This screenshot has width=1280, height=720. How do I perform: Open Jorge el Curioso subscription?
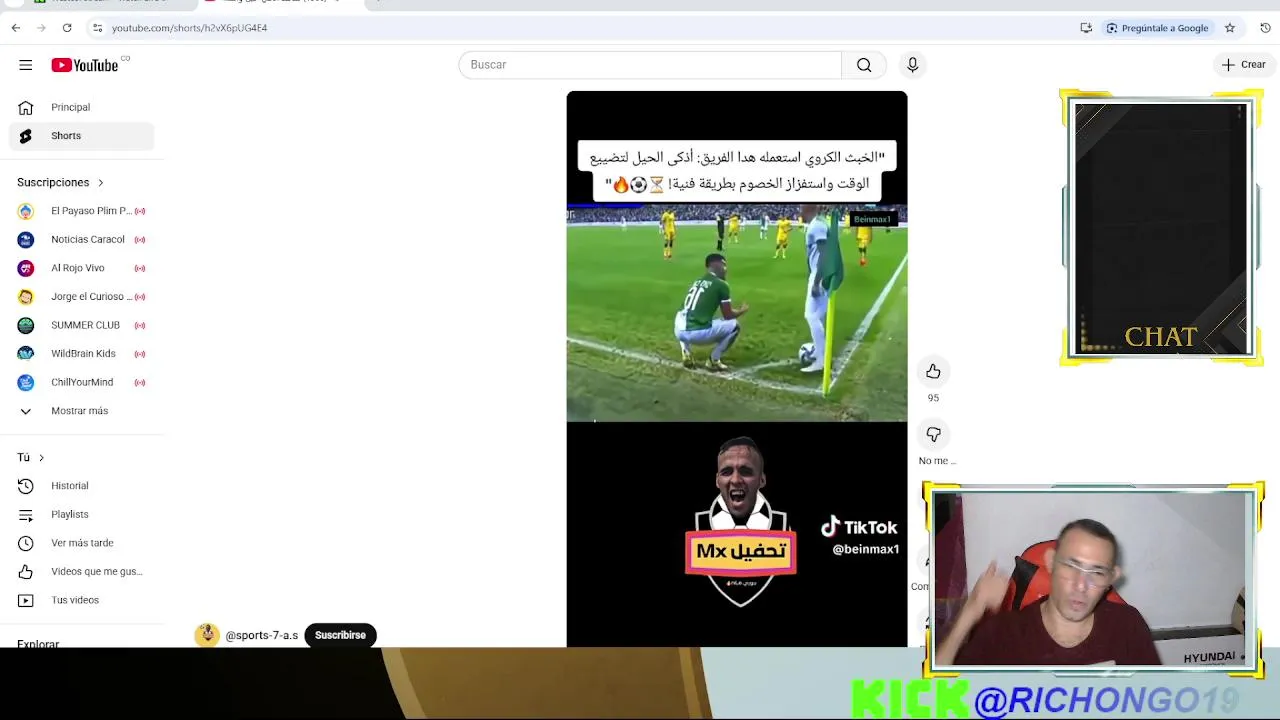(x=82, y=297)
